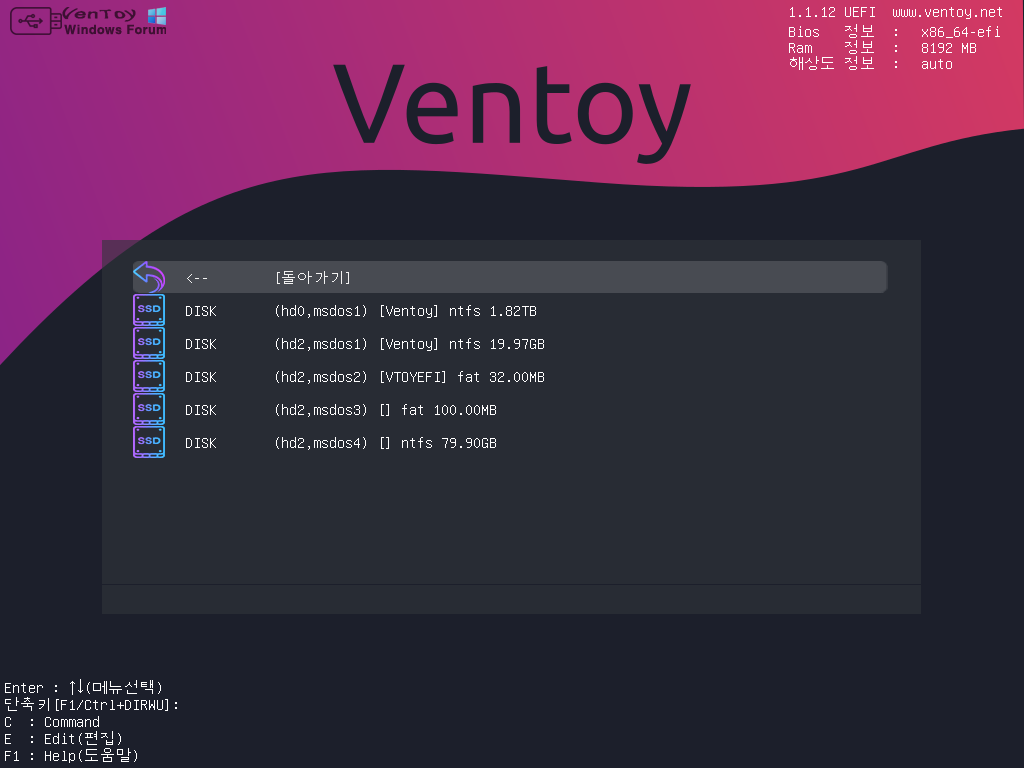Click the Bios 정보 label
Image resolution: width=1024 pixels, height=768 pixels.
click(831, 31)
